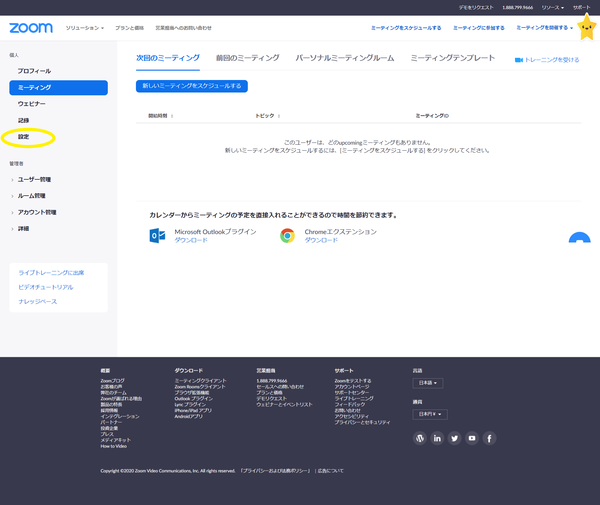This screenshot has height=505, width=600.
Task: Click the トレーニングを受ける link
Action: click(x=551, y=60)
